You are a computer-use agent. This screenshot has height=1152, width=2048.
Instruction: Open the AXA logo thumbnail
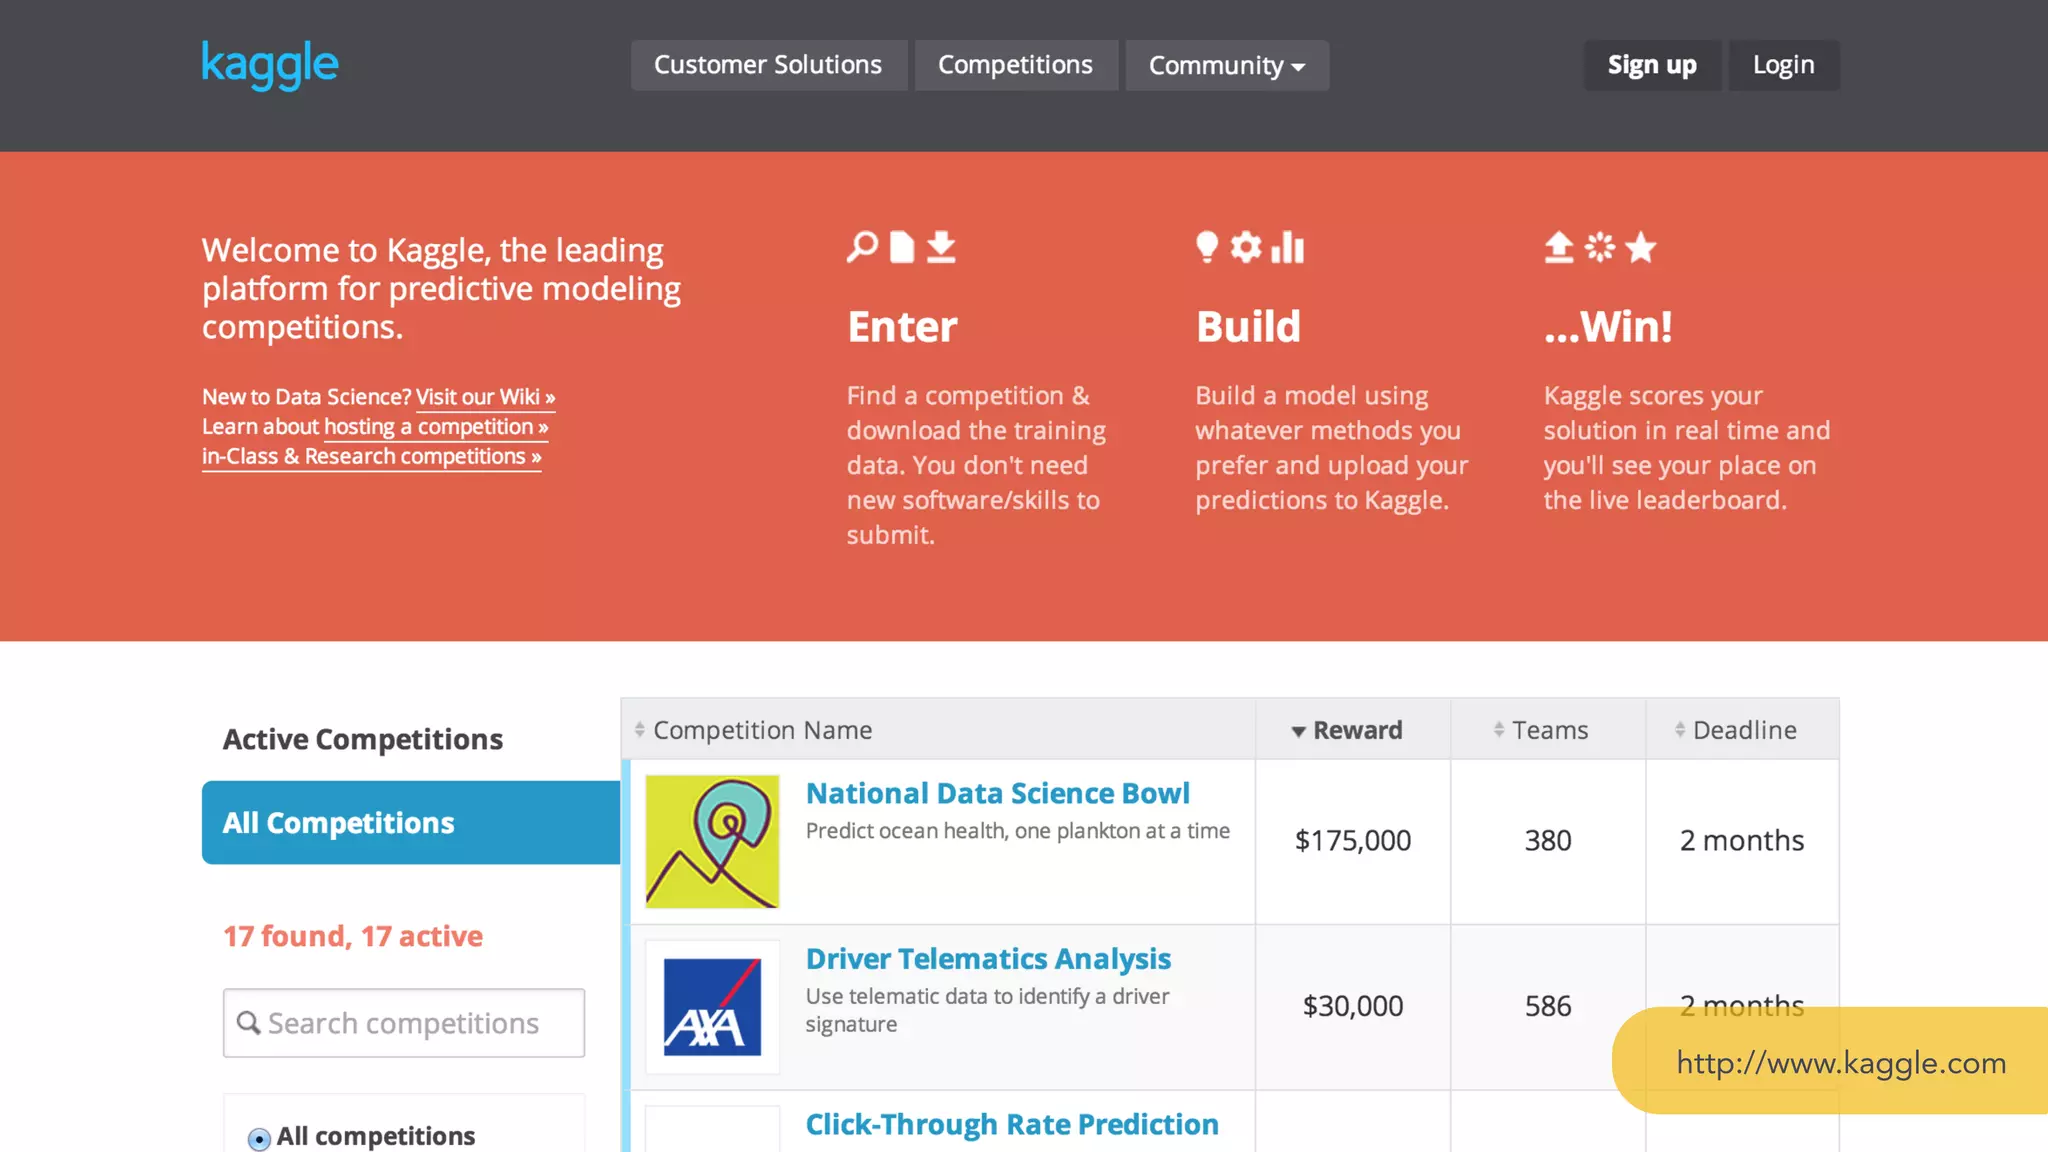click(712, 1006)
